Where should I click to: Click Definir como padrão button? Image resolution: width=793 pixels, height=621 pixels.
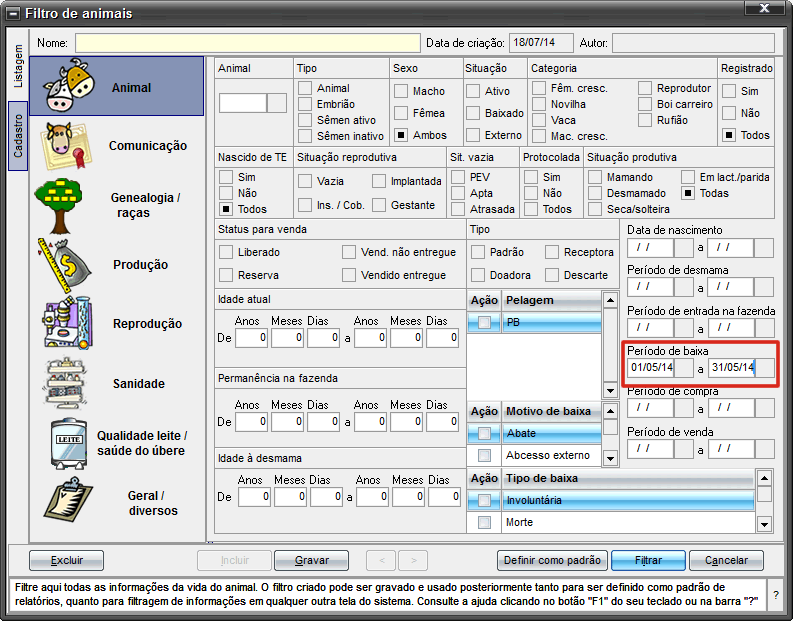pyautogui.click(x=552, y=560)
